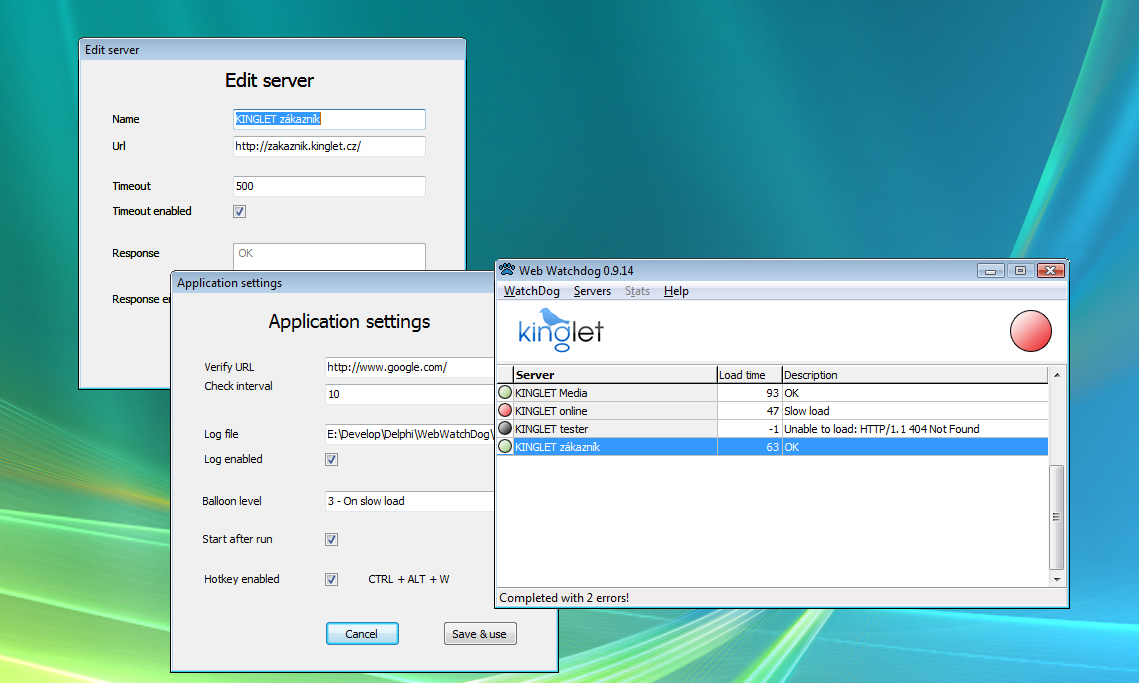Open the WatchDog menu
This screenshot has height=683, width=1139.
(x=532, y=291)
